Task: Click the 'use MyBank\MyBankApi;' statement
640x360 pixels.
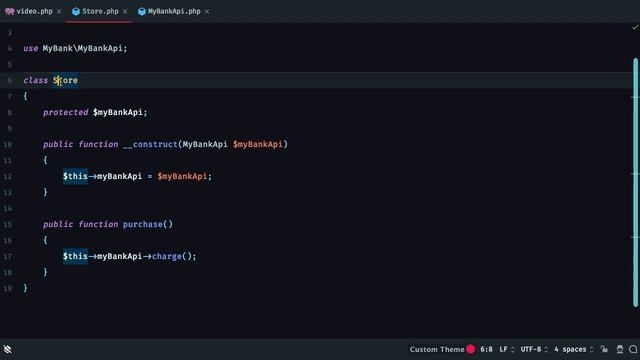Action: tap(75, 49)
